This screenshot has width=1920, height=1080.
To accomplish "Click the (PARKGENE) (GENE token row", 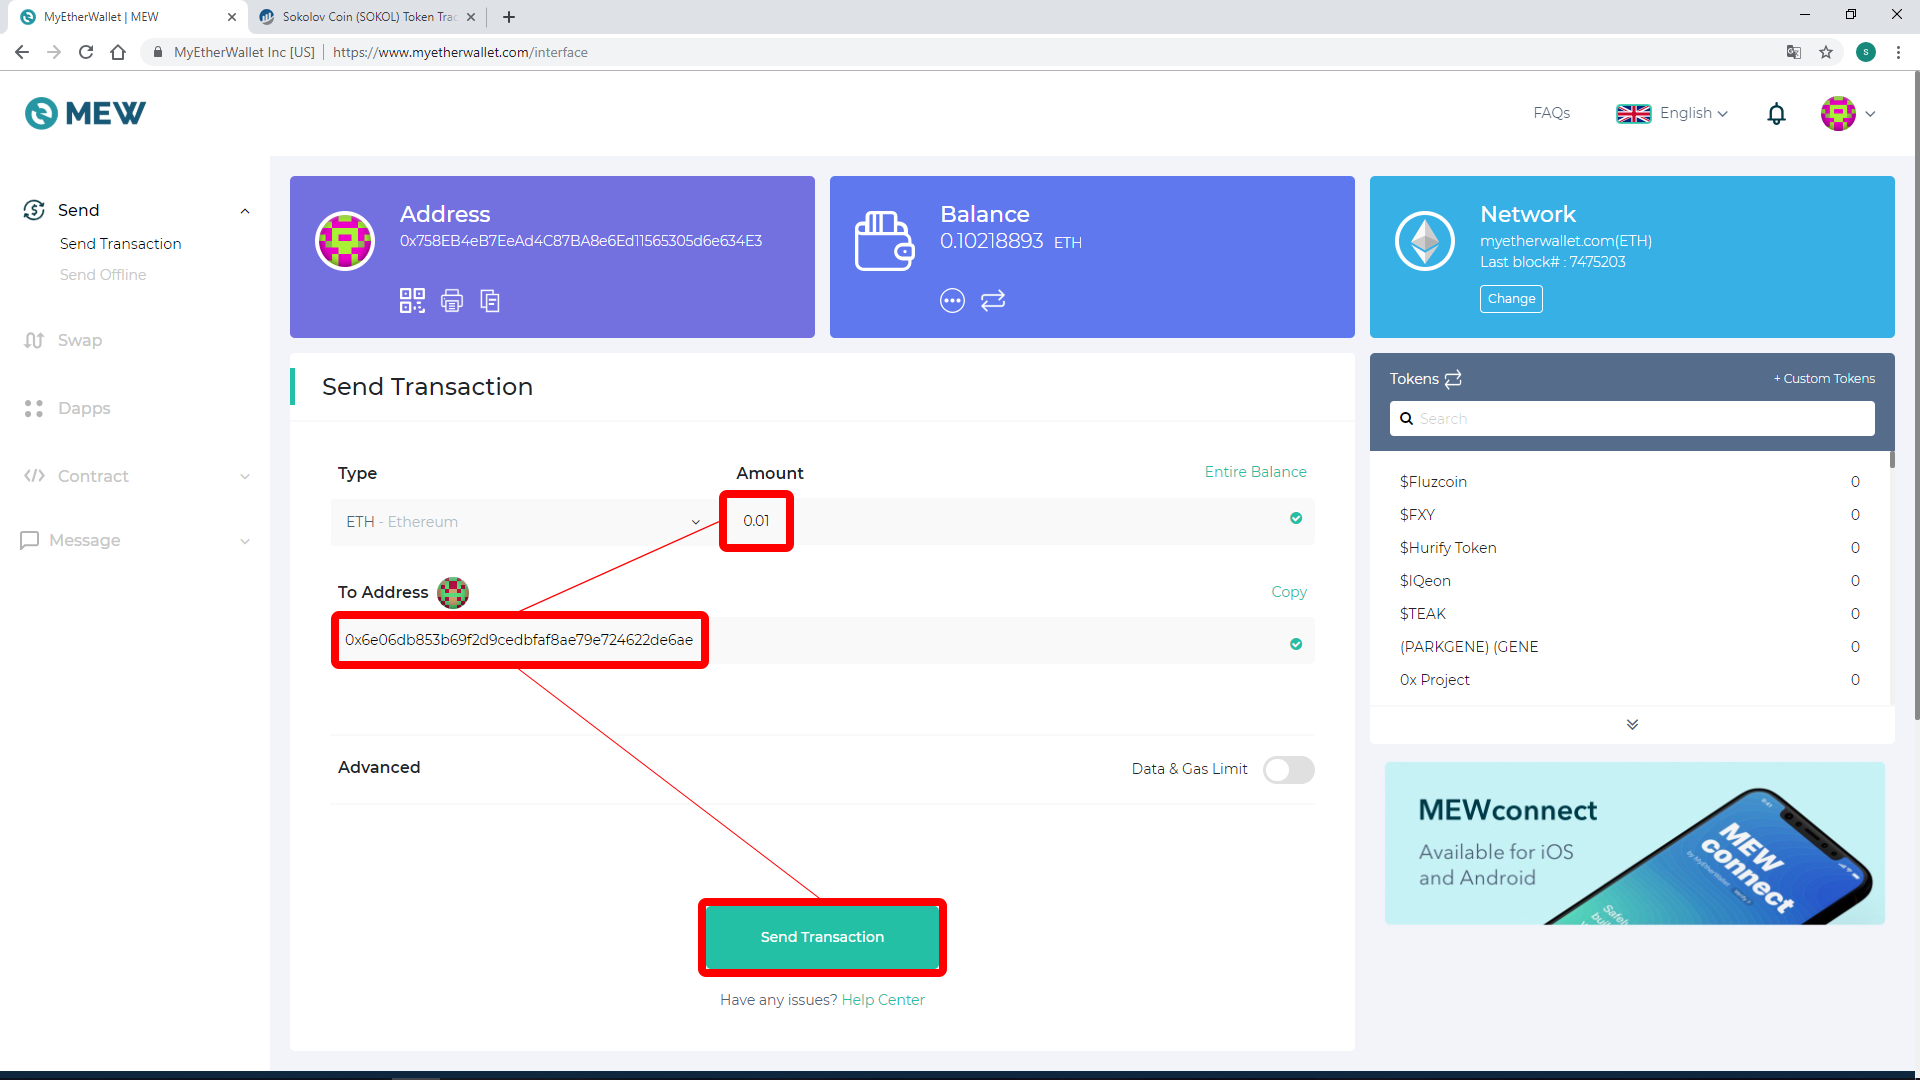I will 1630,647.
